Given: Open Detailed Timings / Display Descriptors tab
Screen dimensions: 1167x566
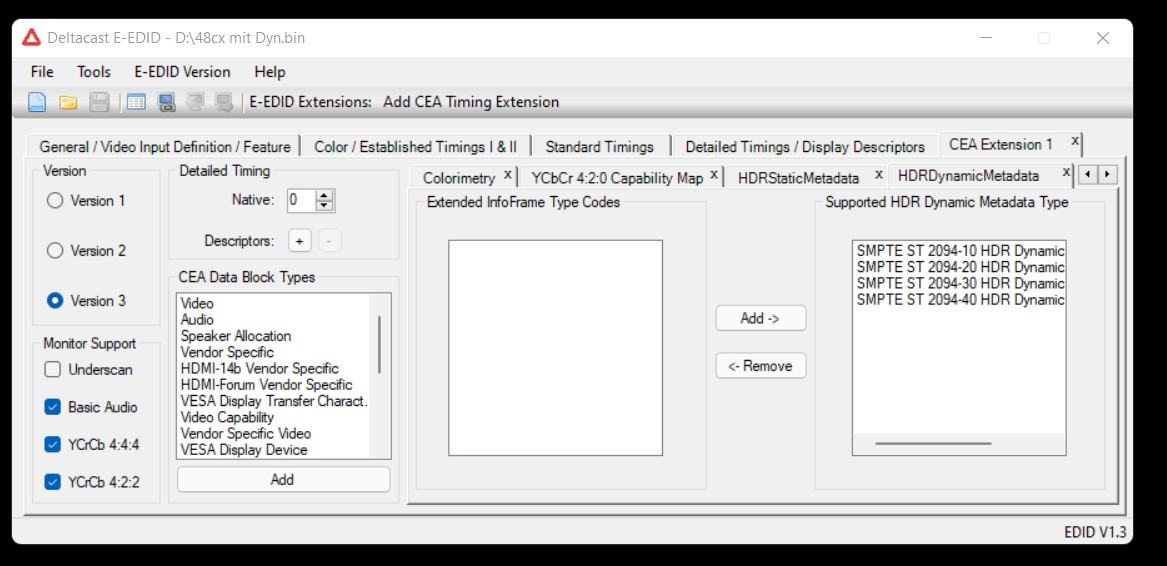Looking at the screenshot, I should (x=805, y=147).
